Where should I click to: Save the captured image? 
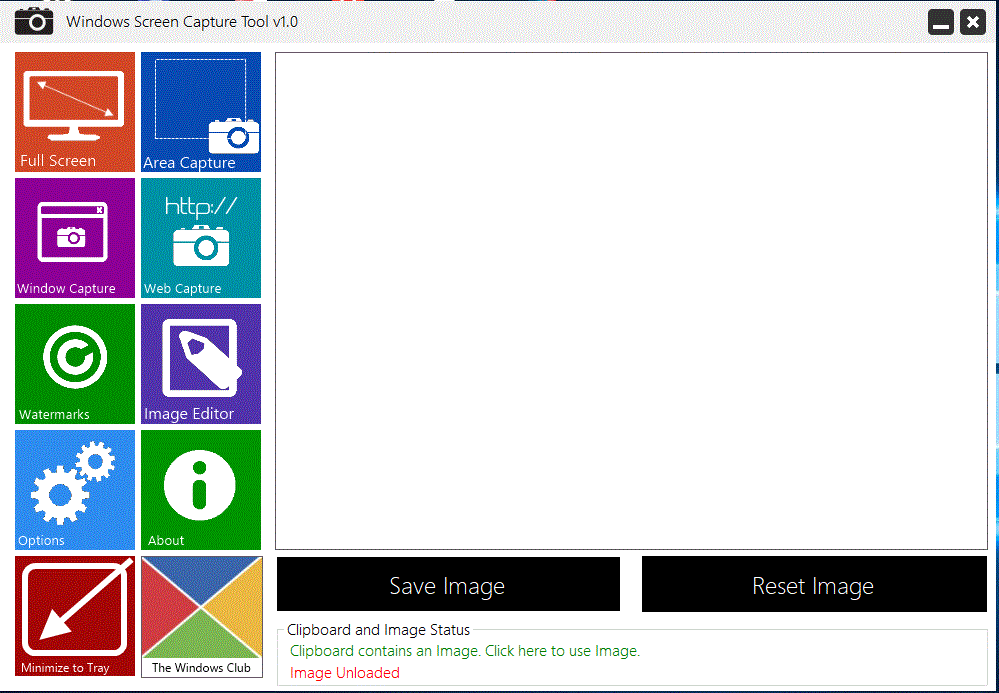click(447, 584)
